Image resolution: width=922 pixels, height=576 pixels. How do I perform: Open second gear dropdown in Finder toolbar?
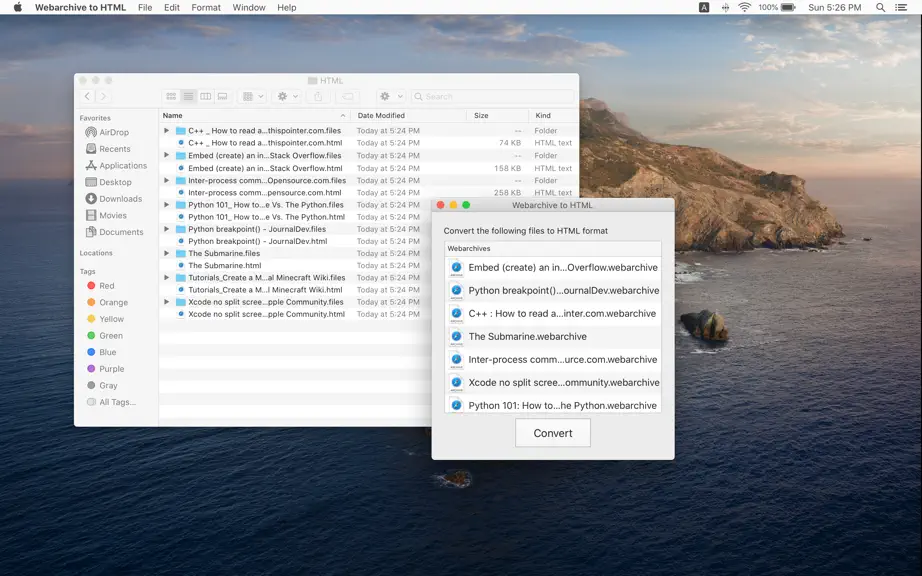(x=391, y=96)
